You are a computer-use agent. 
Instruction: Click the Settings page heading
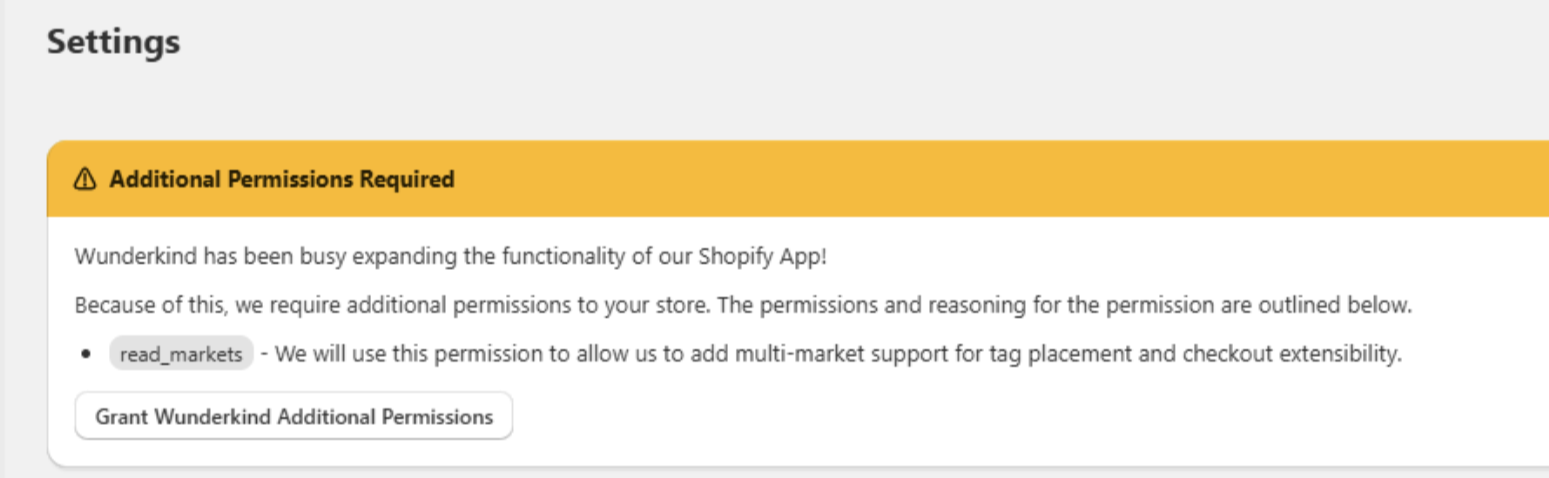point(114,42)
